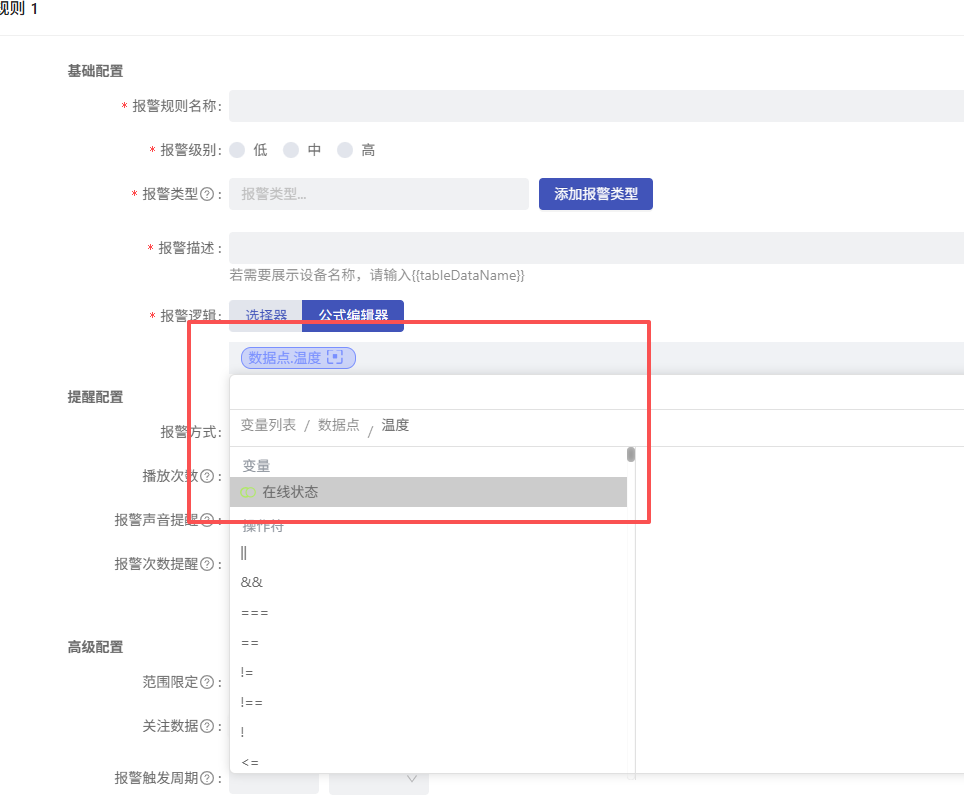Image resolution: width=964 pixels, height=798 pixels.
Task: Insert the == operator
Action: coord(250,643)
